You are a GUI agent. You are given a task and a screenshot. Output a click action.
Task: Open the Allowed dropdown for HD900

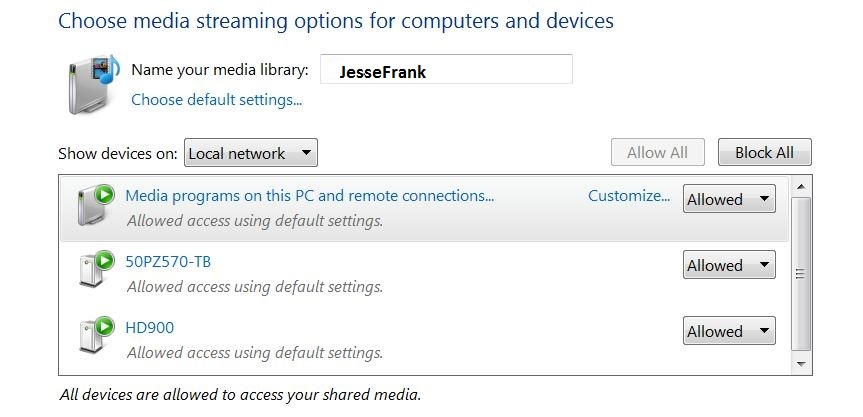pyautogui.click(x=729, y=331)
